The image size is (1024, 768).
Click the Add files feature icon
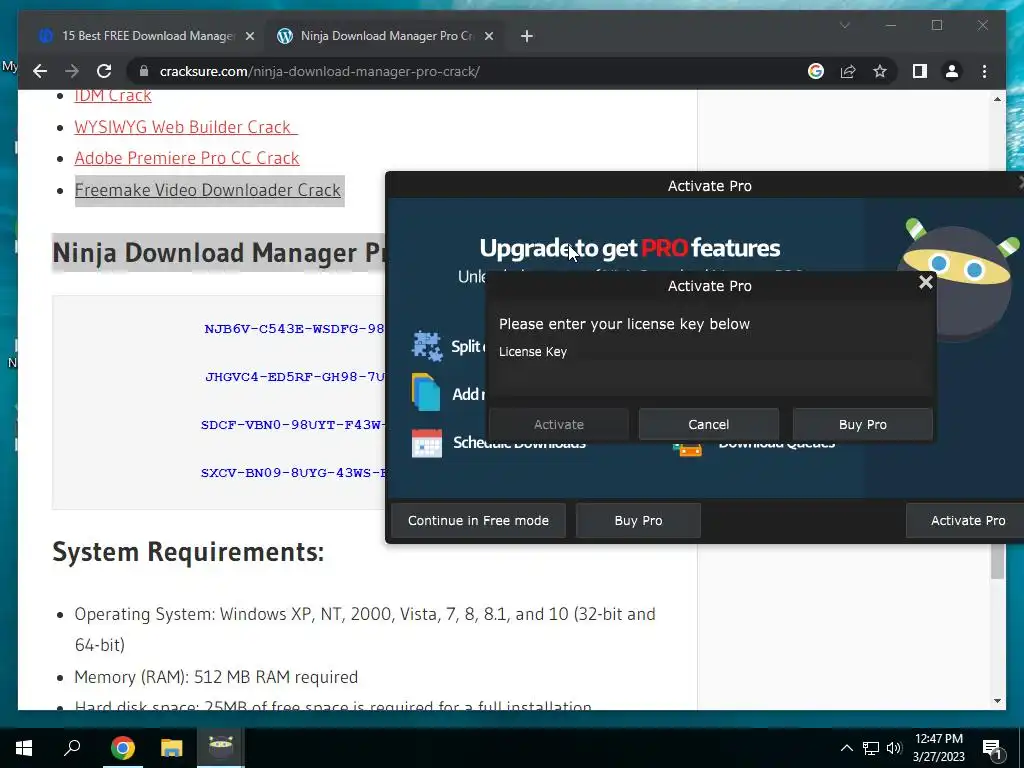(426, 392)
